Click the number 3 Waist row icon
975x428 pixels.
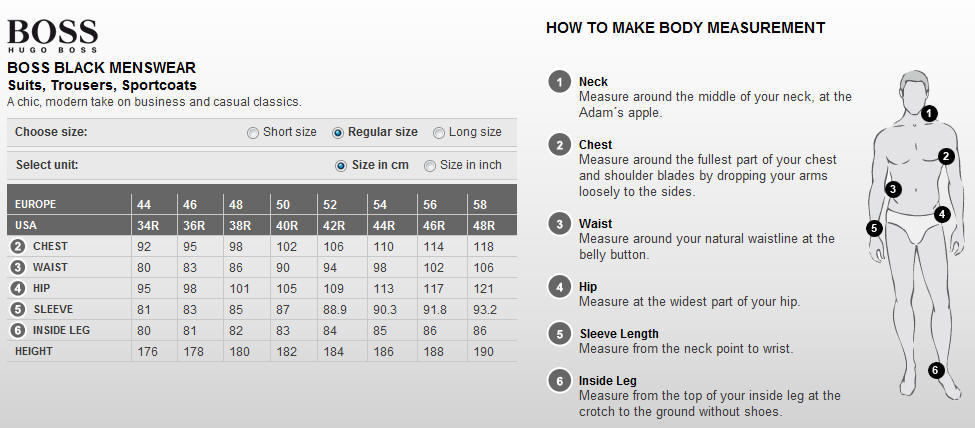tap(18, 268)
